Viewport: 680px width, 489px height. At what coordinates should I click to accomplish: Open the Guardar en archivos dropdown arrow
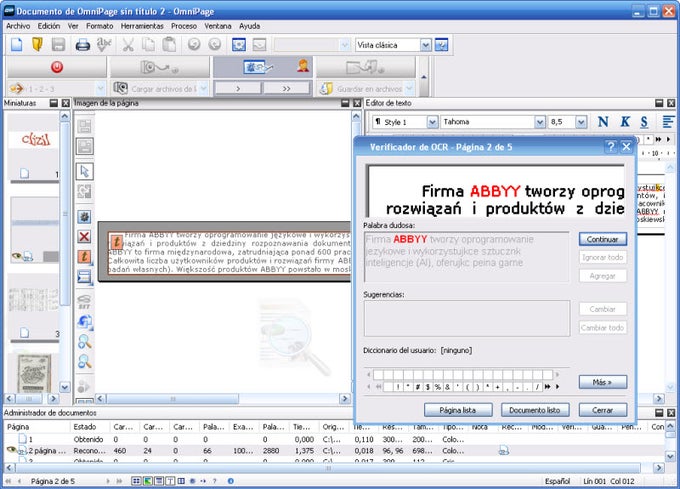(x=409, y=89)
